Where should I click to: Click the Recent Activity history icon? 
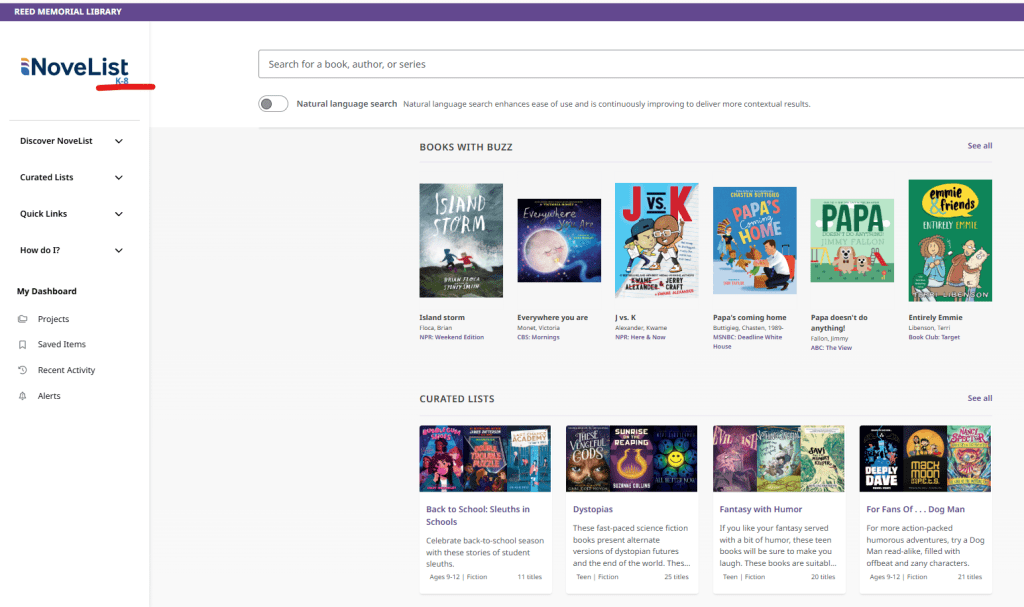point(23,370)
